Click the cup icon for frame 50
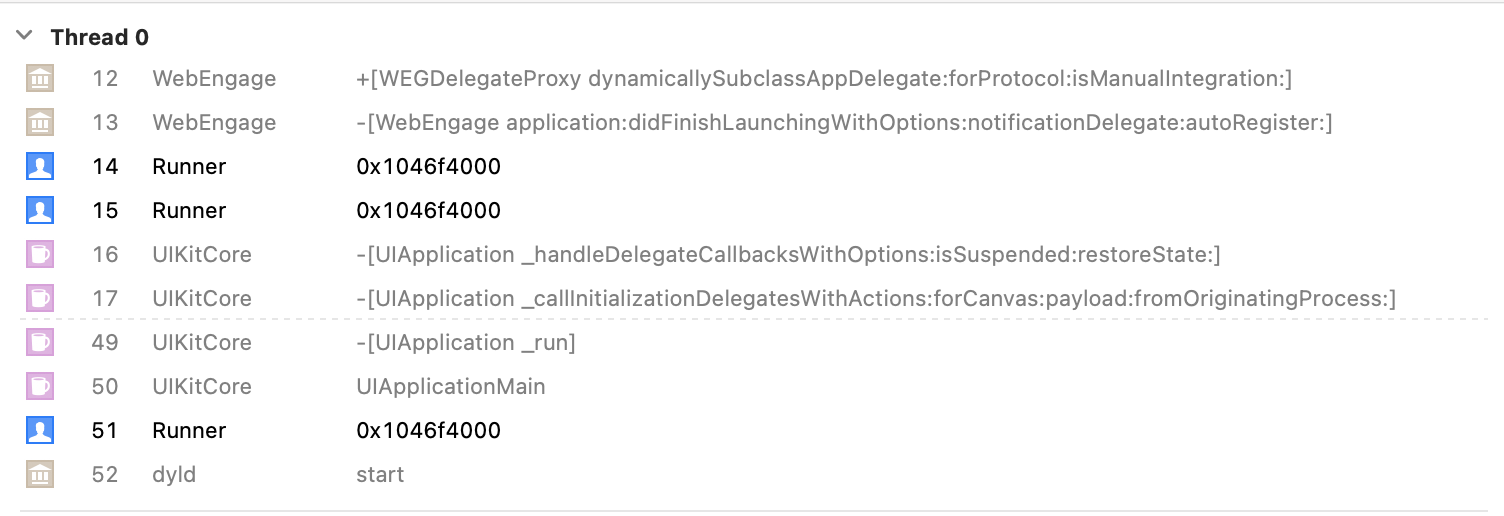 (x=39, y=386)
